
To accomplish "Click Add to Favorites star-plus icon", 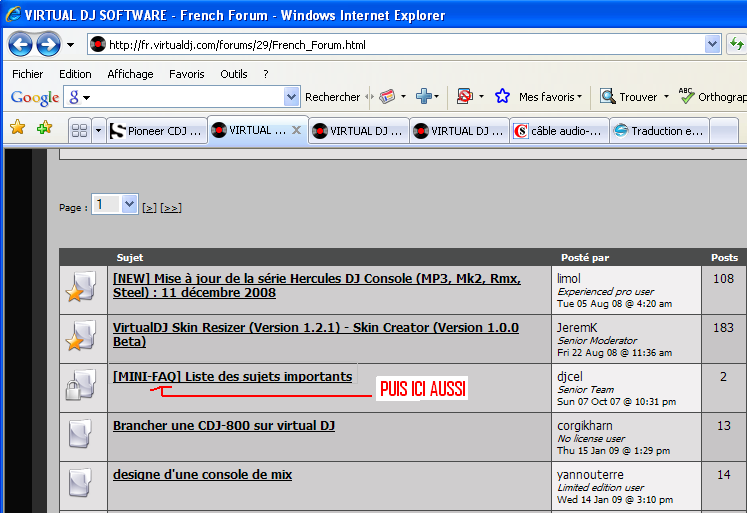I will (x=44, y=127).
